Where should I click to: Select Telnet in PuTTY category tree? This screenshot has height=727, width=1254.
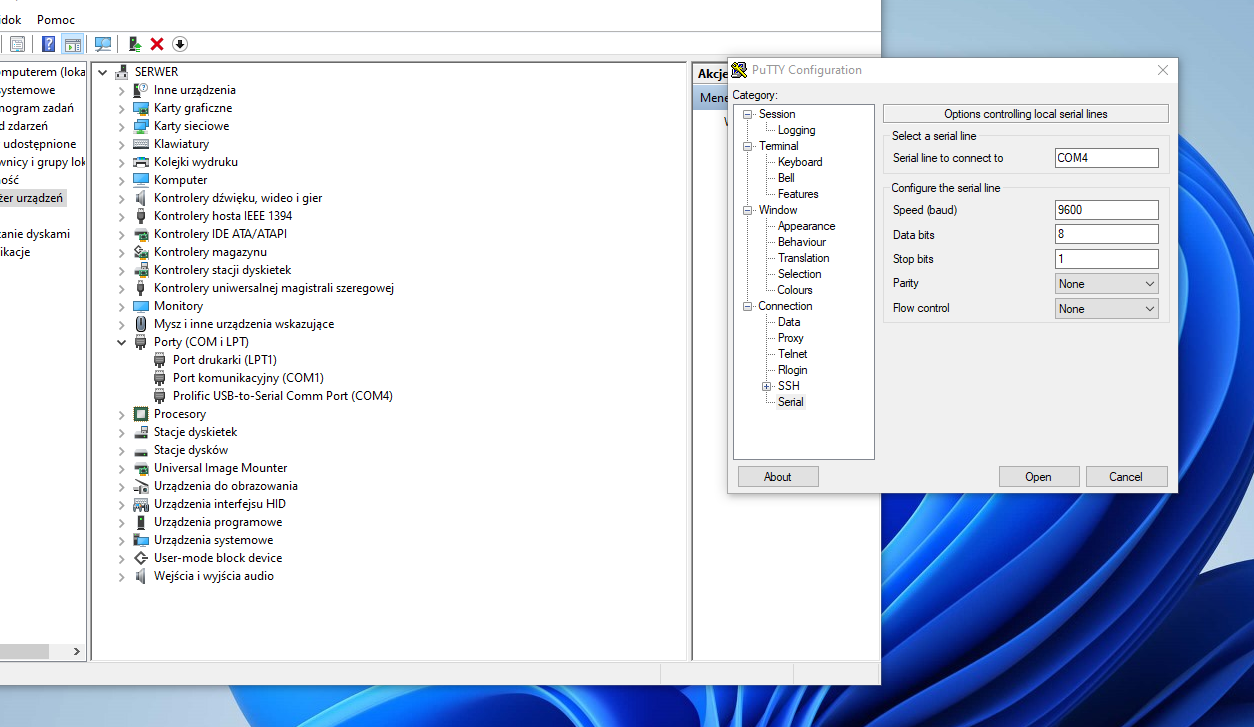click(x=792, y=354)
